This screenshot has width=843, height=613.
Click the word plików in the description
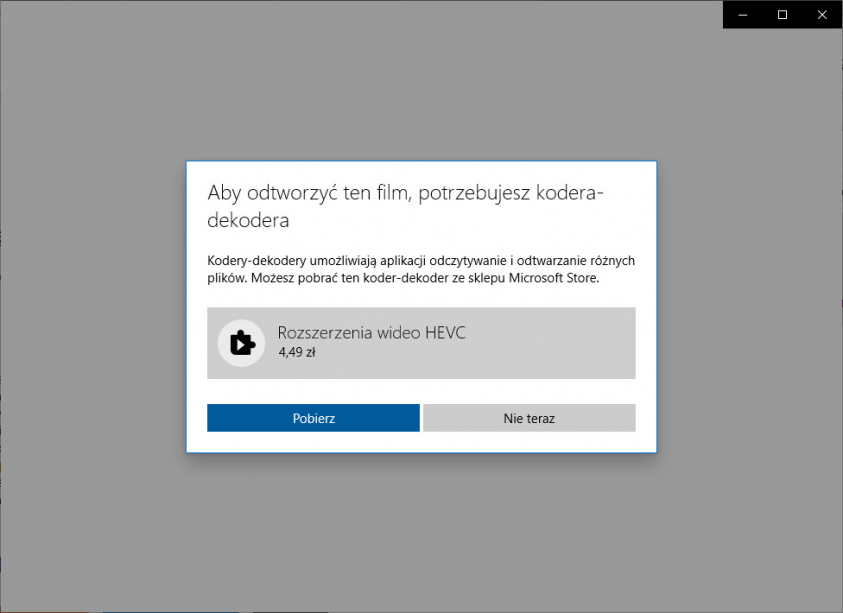[x=225, y=278]
